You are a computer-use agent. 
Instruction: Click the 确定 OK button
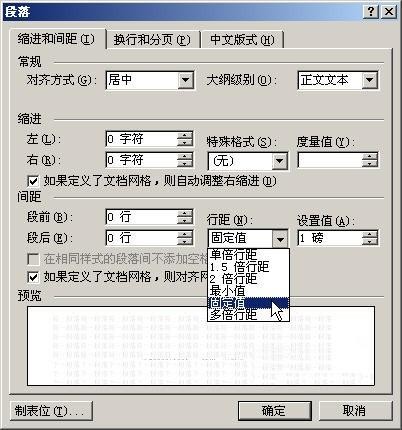[x=274, y=410]
